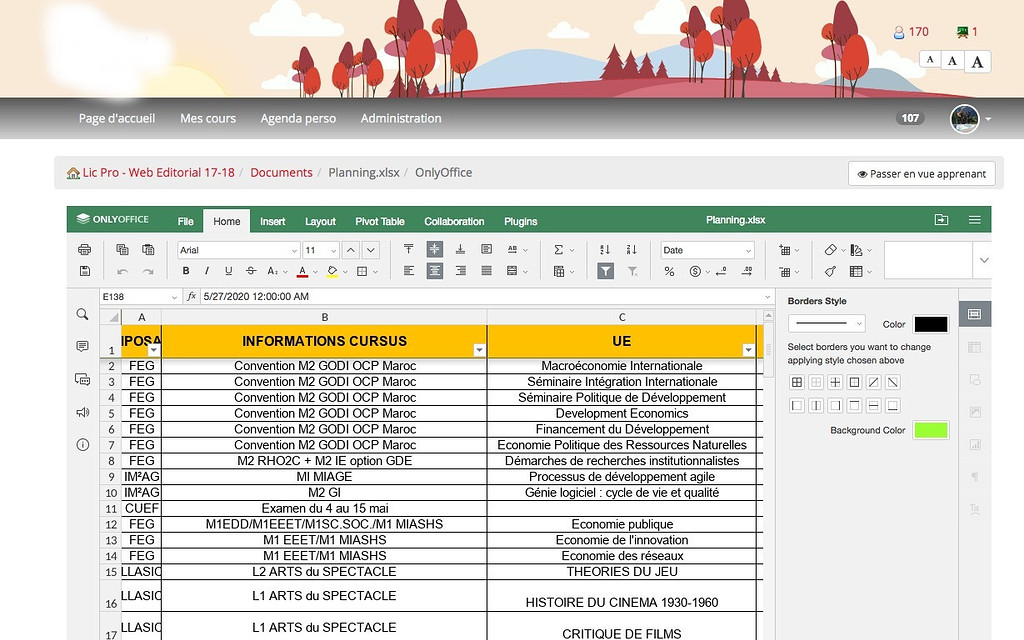Open the Documents breadcrumb link
This screenshot has width=1024, height=640.
click(x=281, y=172)
